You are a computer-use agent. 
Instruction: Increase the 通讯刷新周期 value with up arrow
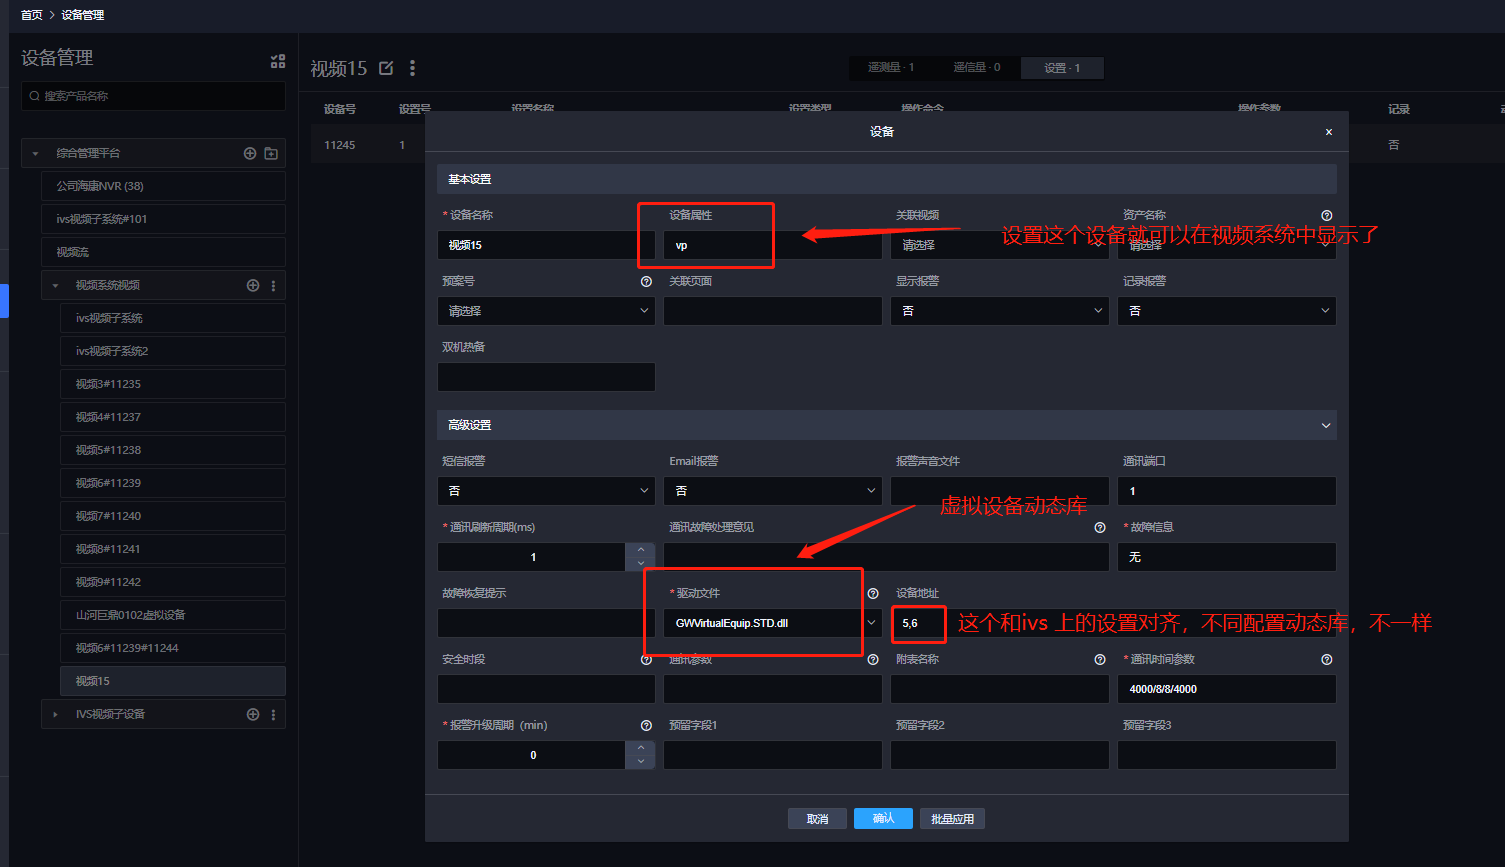click(x=640, y=550)
